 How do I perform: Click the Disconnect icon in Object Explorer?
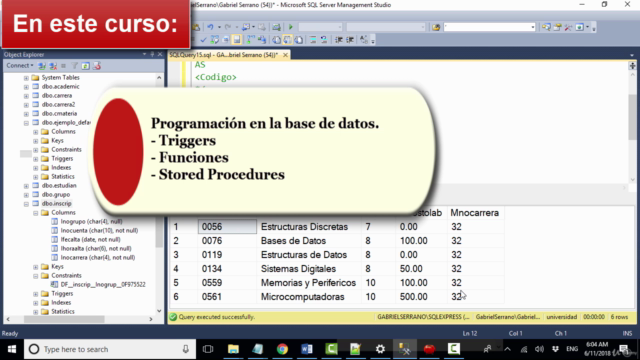(53, 66)
